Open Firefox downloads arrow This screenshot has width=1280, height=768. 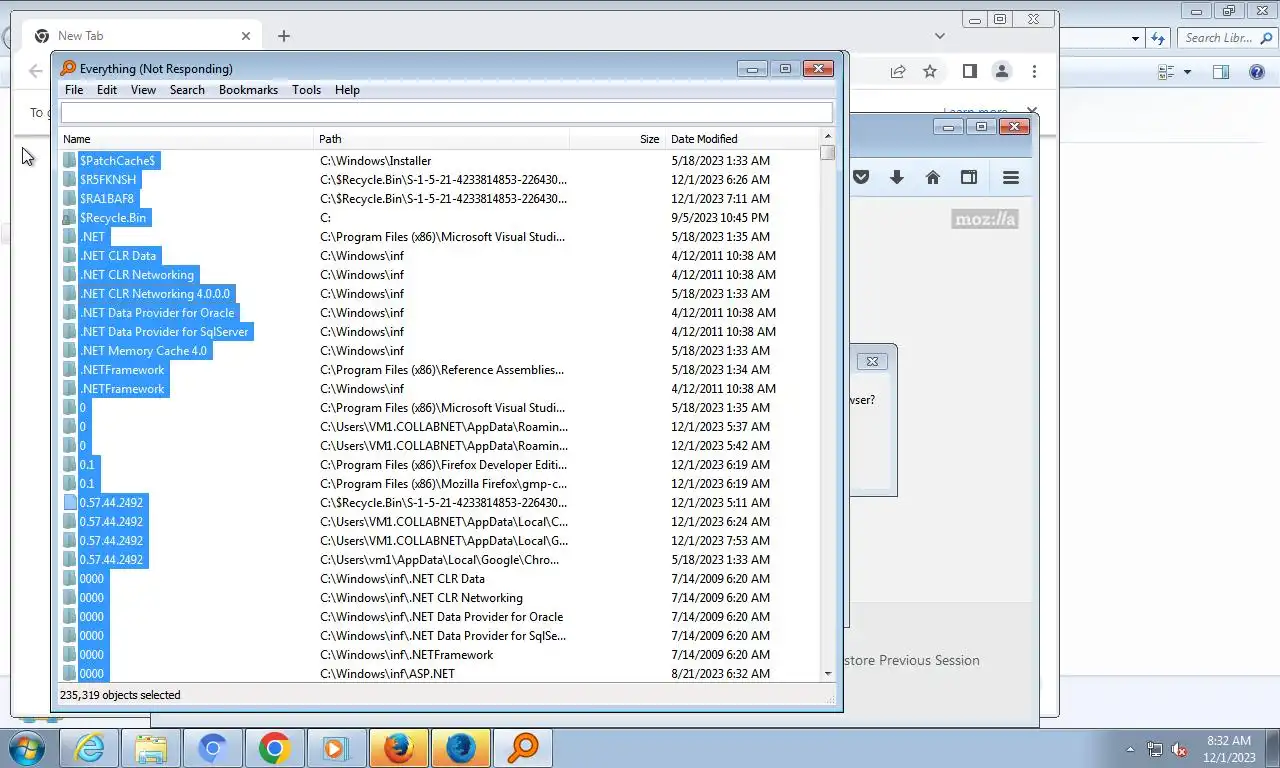pos(897,177)
